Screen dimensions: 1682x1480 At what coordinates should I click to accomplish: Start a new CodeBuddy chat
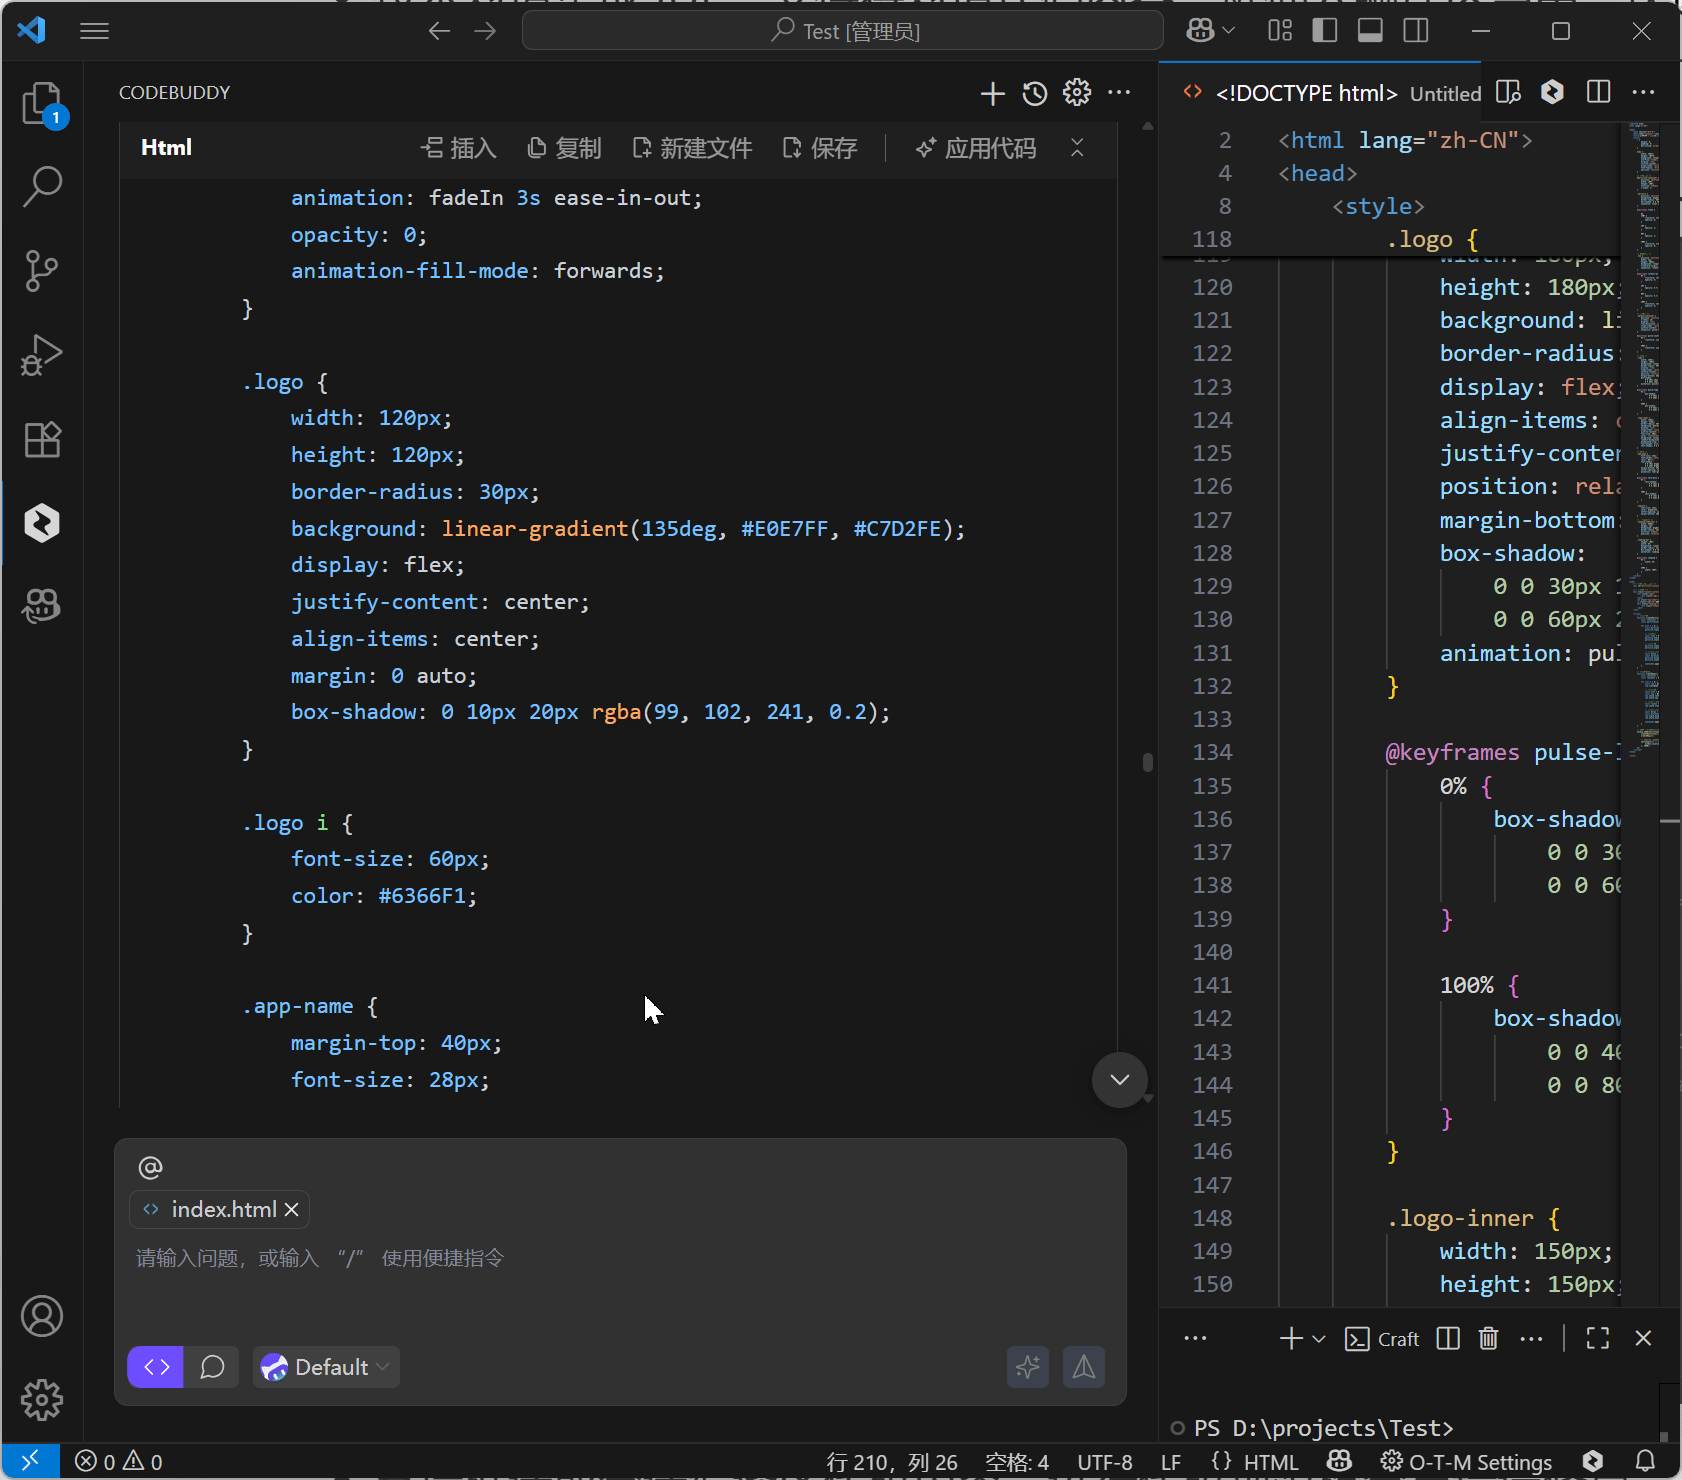coord(992,93)
